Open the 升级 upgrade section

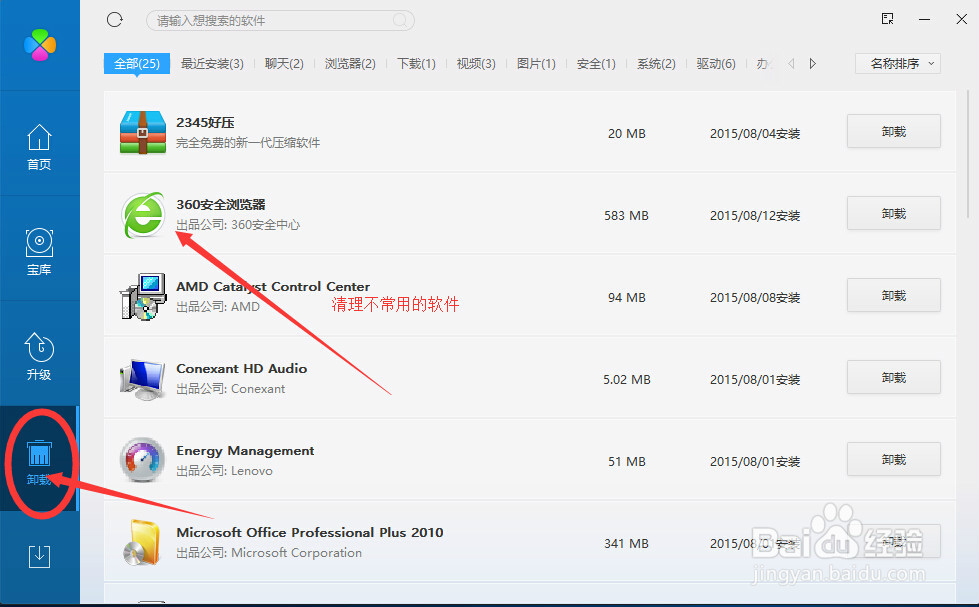point(39,356)
